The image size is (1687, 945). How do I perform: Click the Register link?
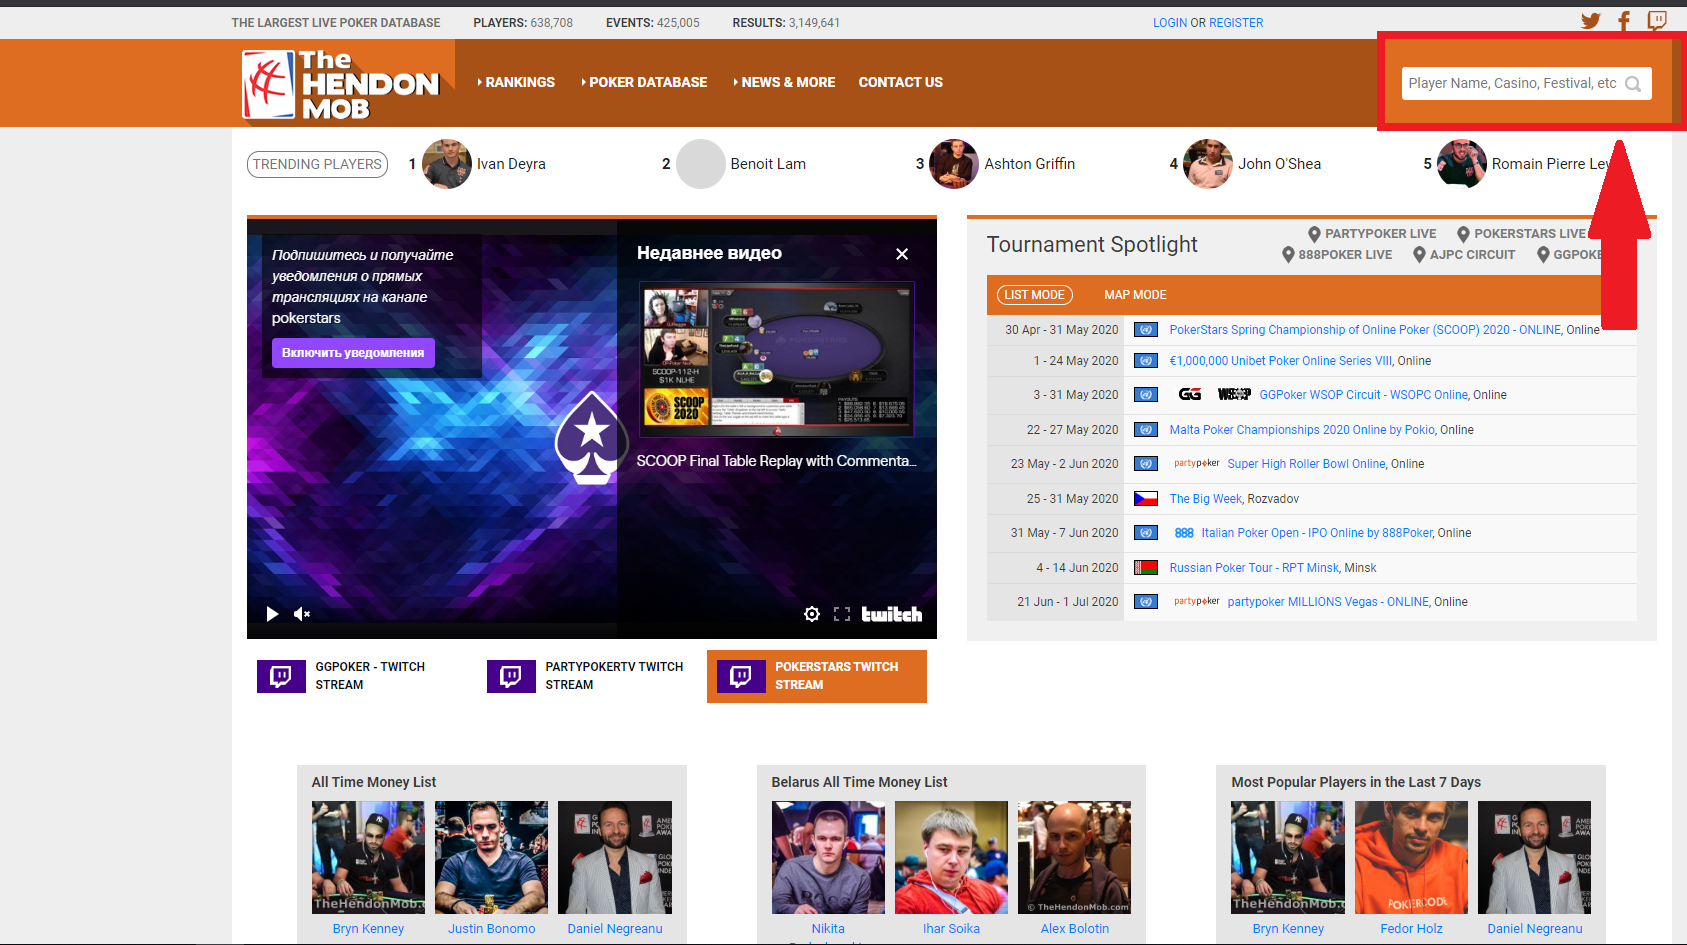1236,22
